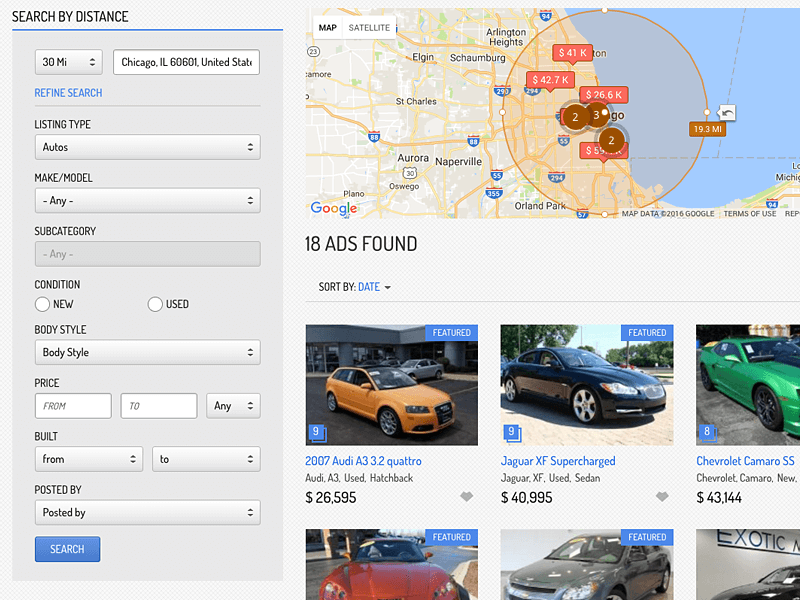The width and height of the screenshot is (800, 600).
Task: Select the NEW condition radio button
Action: [42, 305]
